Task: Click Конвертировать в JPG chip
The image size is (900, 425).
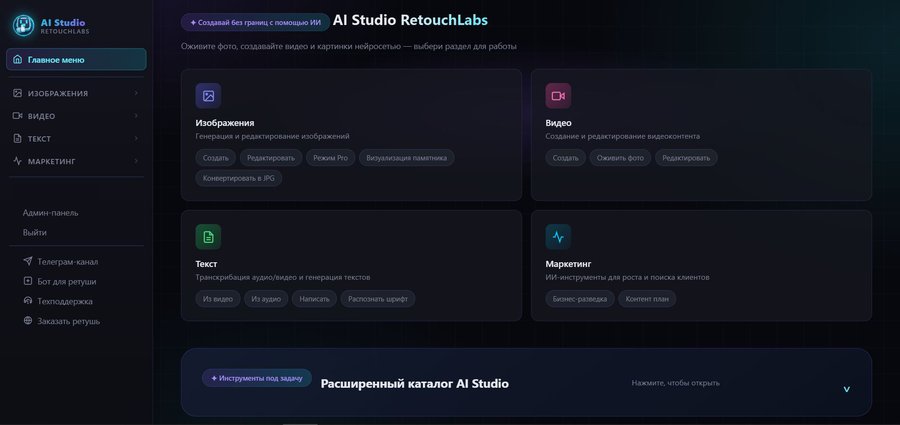Action: pos(239,178)
